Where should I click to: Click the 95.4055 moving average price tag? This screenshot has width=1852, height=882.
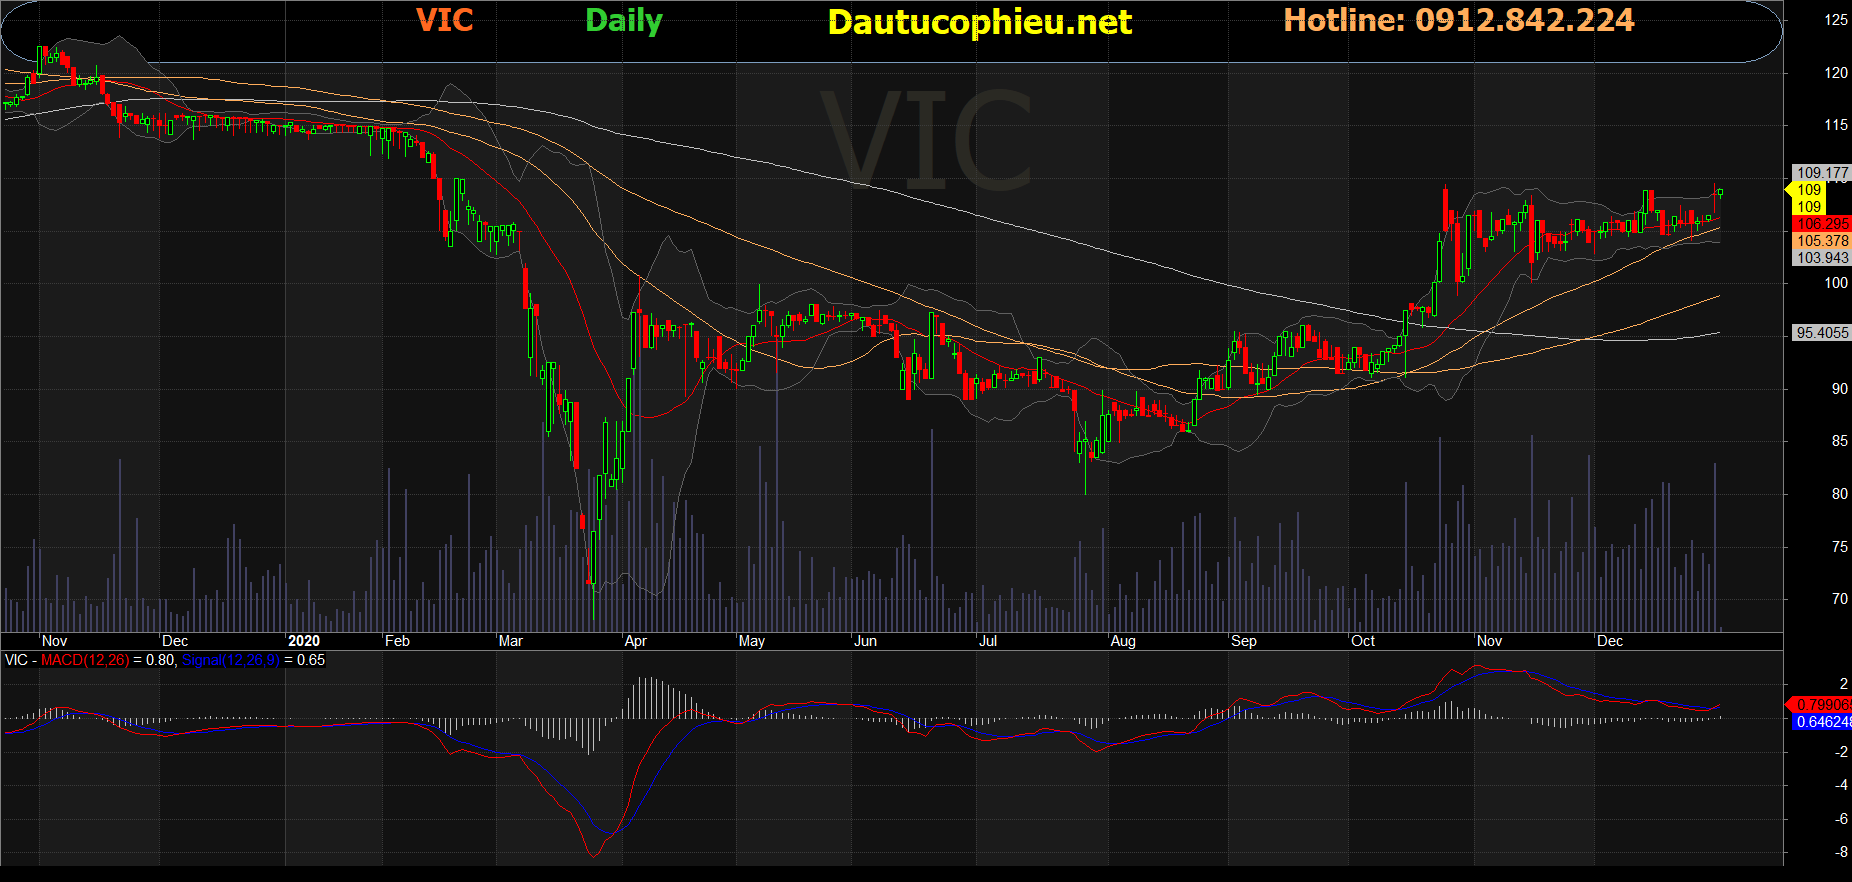1821,333
